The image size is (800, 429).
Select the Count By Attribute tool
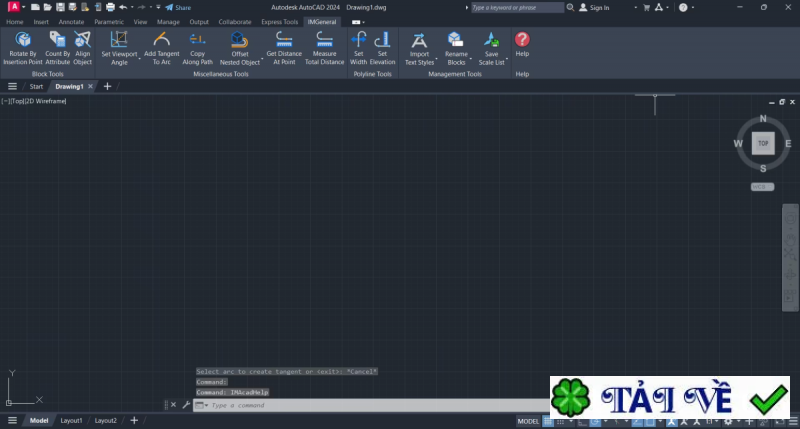(x=58, y=47)
